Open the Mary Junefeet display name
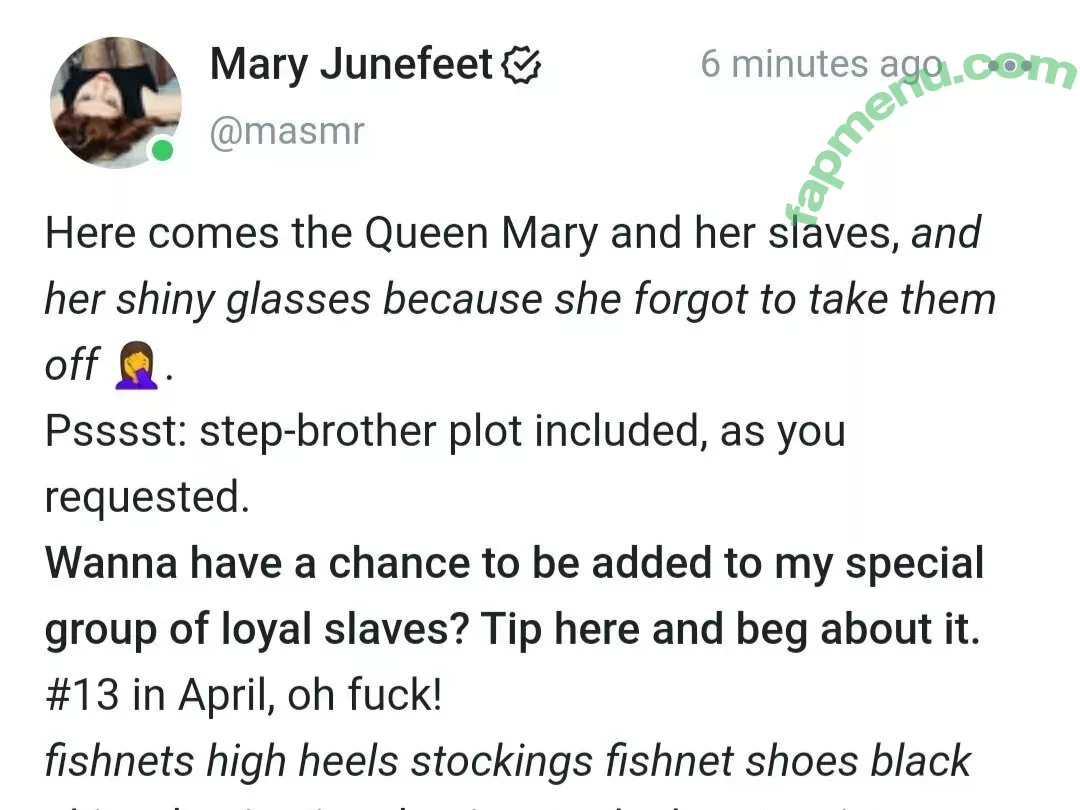Image resolution: width=1080 pixels, height=810 pixels. [x=351, y=64]
